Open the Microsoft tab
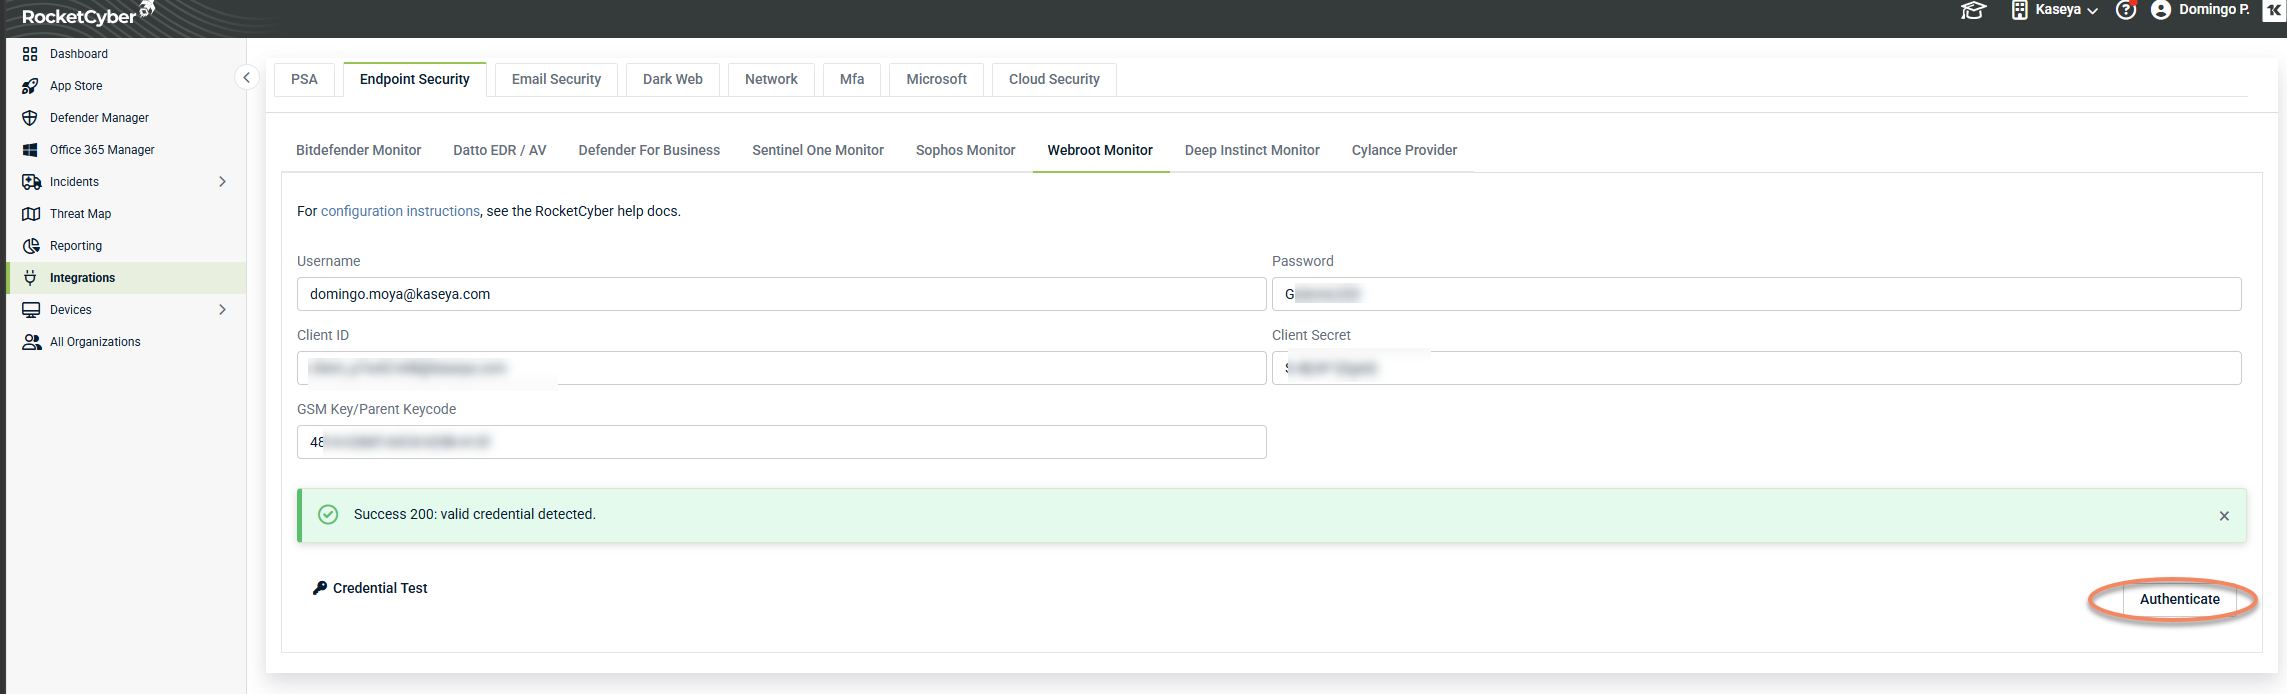The height and width of the screenshot is (694, 2287). pyautogui.click(x=936, y=79)
